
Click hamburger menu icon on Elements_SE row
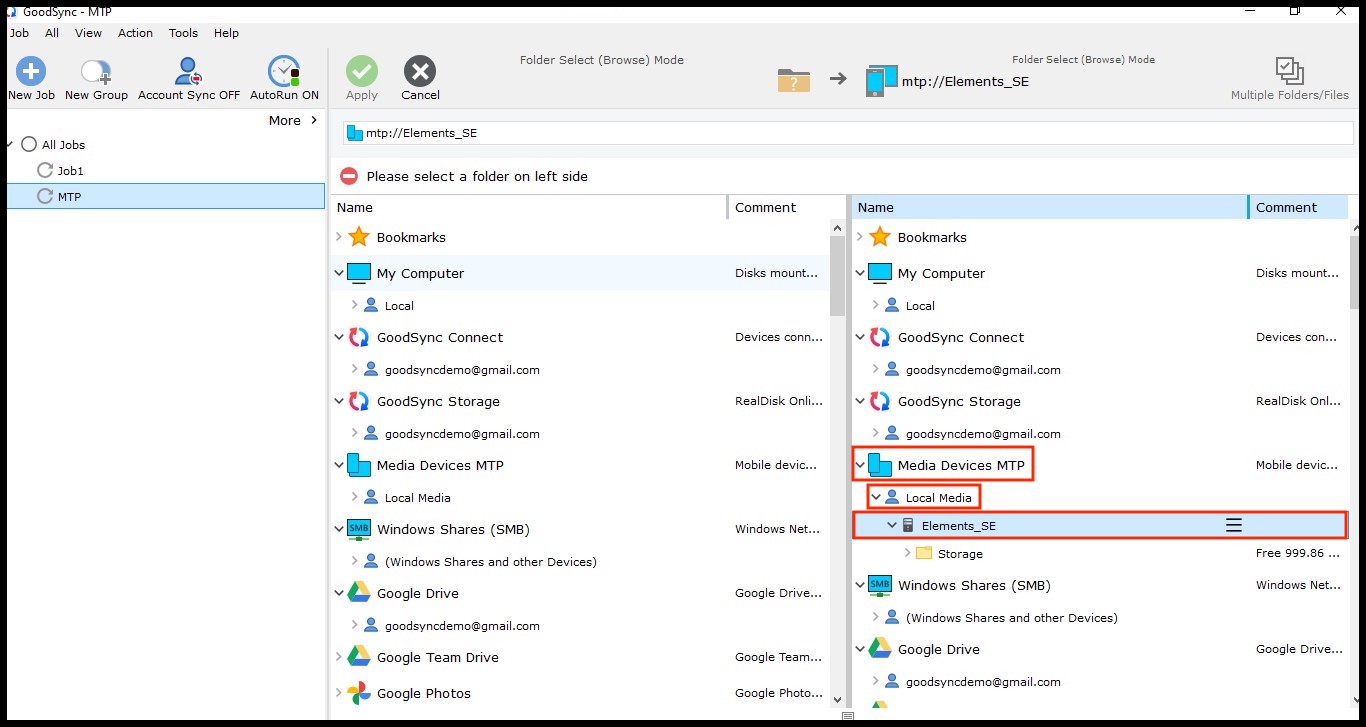pos(1234,525)
